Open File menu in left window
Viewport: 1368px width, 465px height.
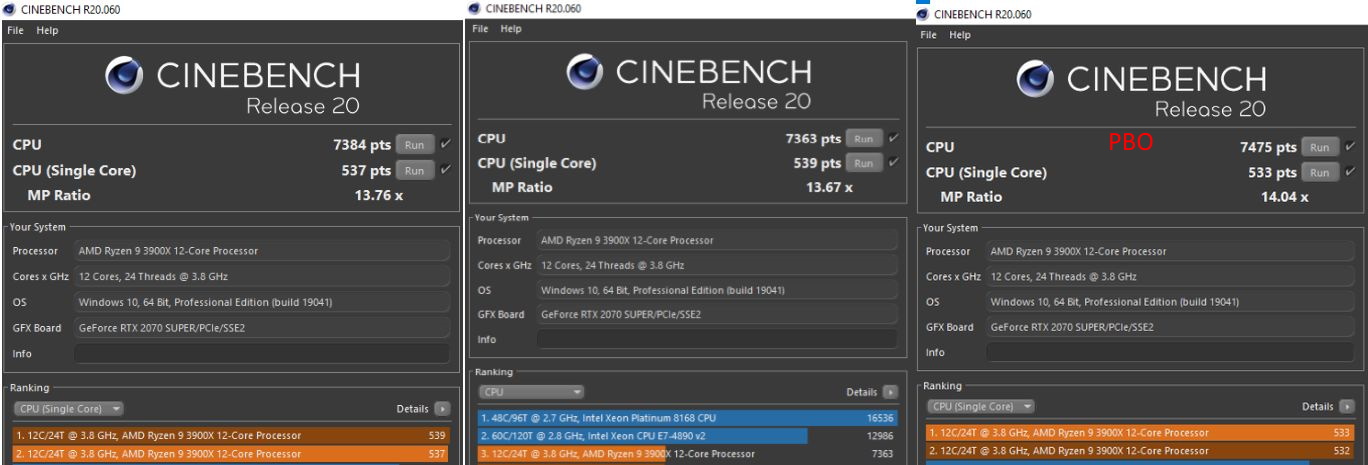click(x=15, y=30)
